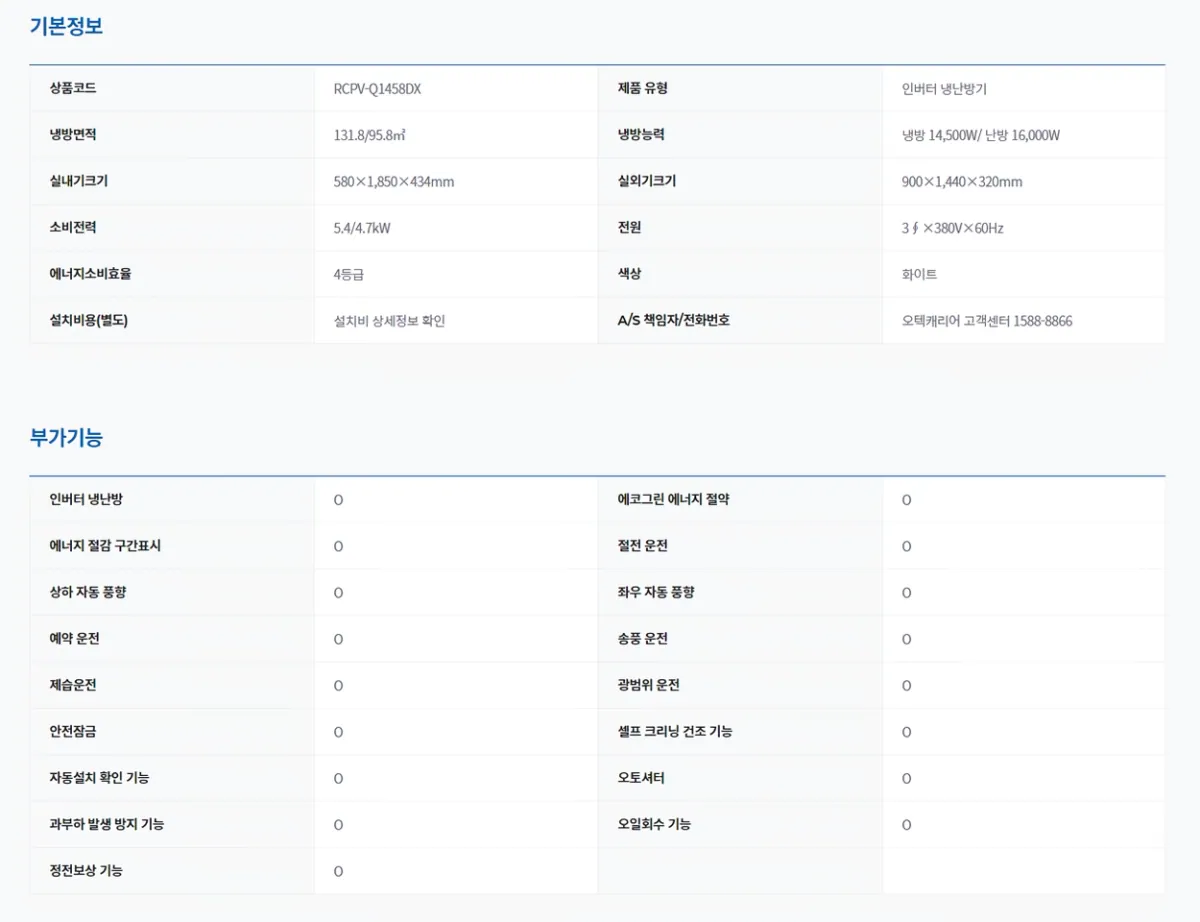Image resolution: width=1200 pixels, height=922 pixels.
Task: Select the 5.4/4.7kW value
Action: click(362, 228)
